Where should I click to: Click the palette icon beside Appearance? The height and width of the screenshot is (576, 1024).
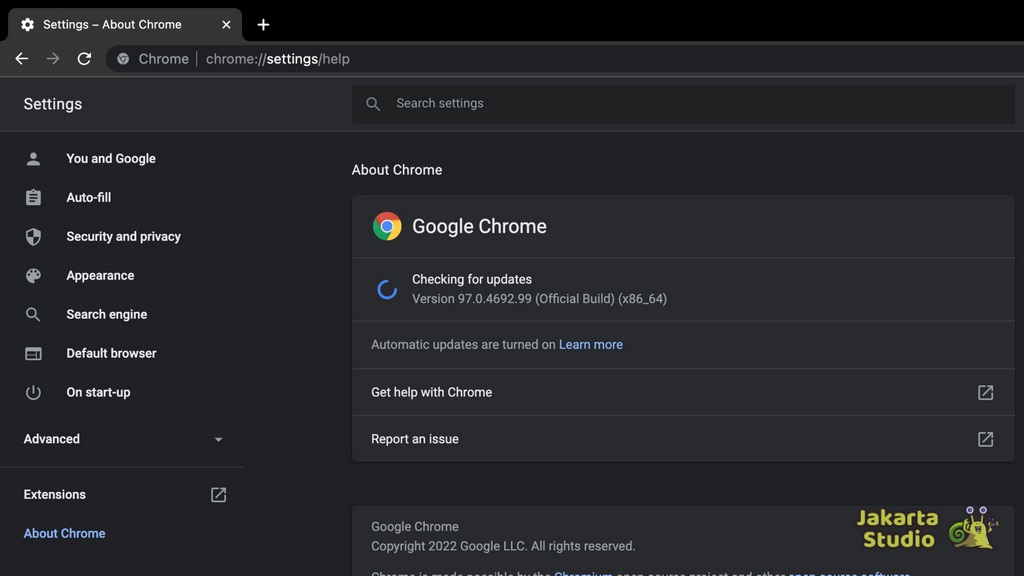coord(33,276)
